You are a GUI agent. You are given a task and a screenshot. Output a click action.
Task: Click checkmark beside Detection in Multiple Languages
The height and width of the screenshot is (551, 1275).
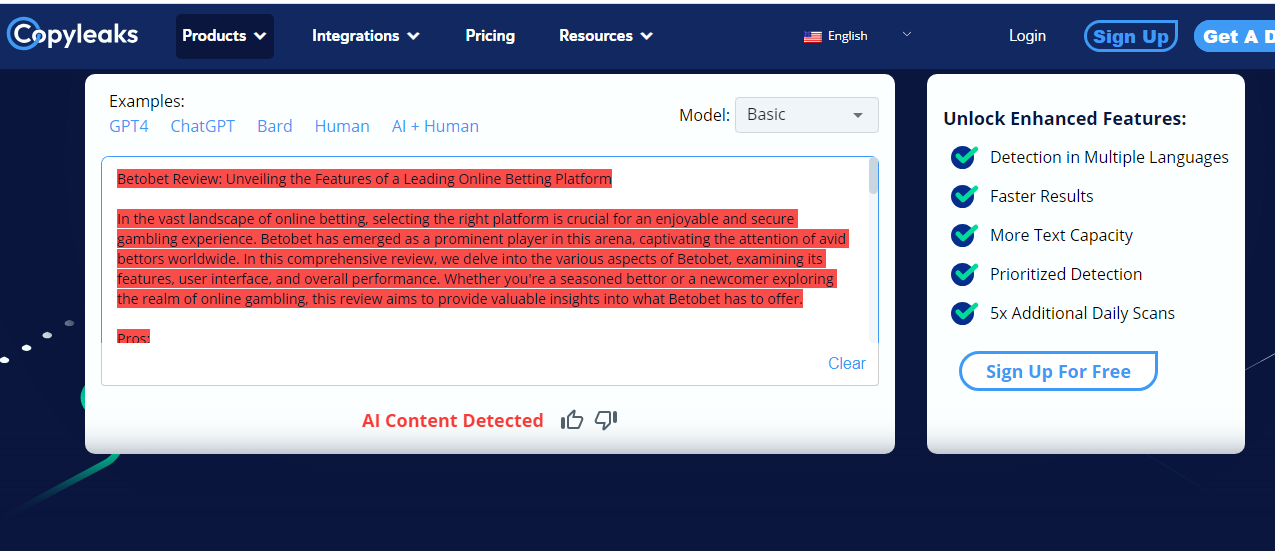[964, 157]
